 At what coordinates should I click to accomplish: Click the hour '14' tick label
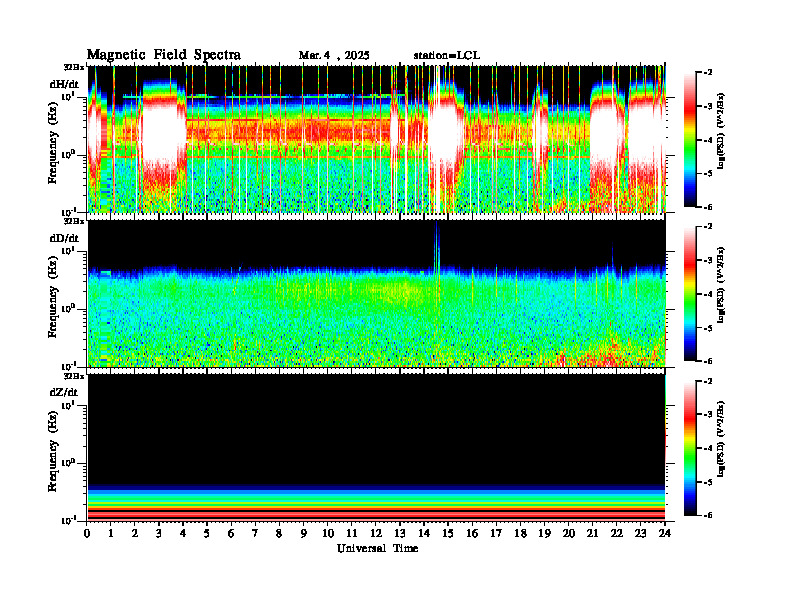pyautogui.click(x=424, y=533)
